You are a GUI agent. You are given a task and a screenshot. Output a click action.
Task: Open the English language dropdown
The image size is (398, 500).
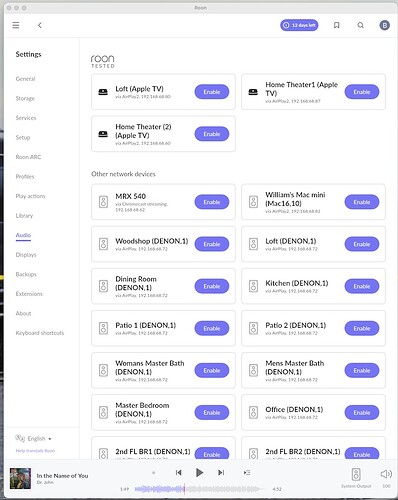coord(33,438)
